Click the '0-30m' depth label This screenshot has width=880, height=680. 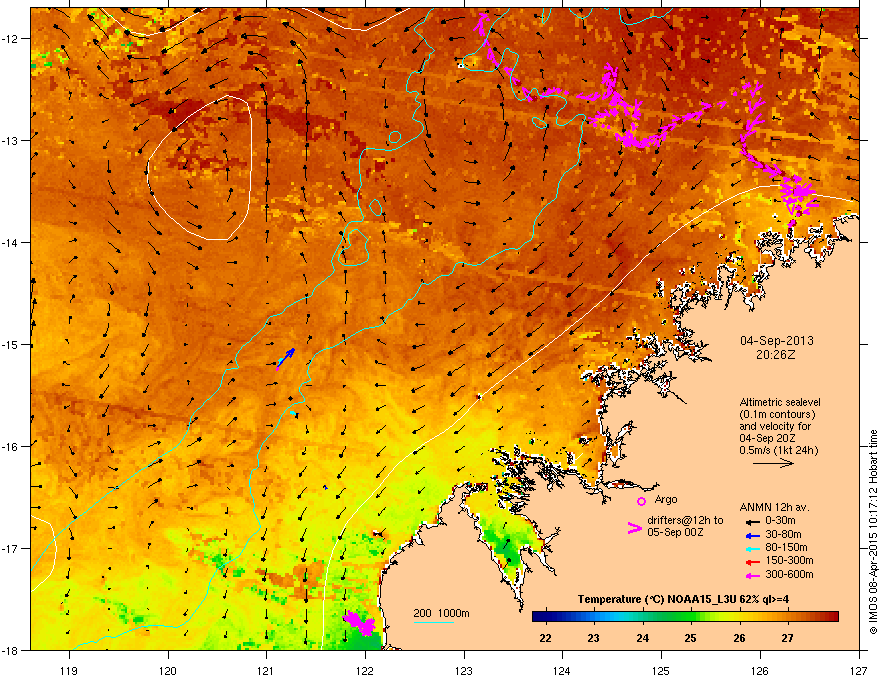780,521
